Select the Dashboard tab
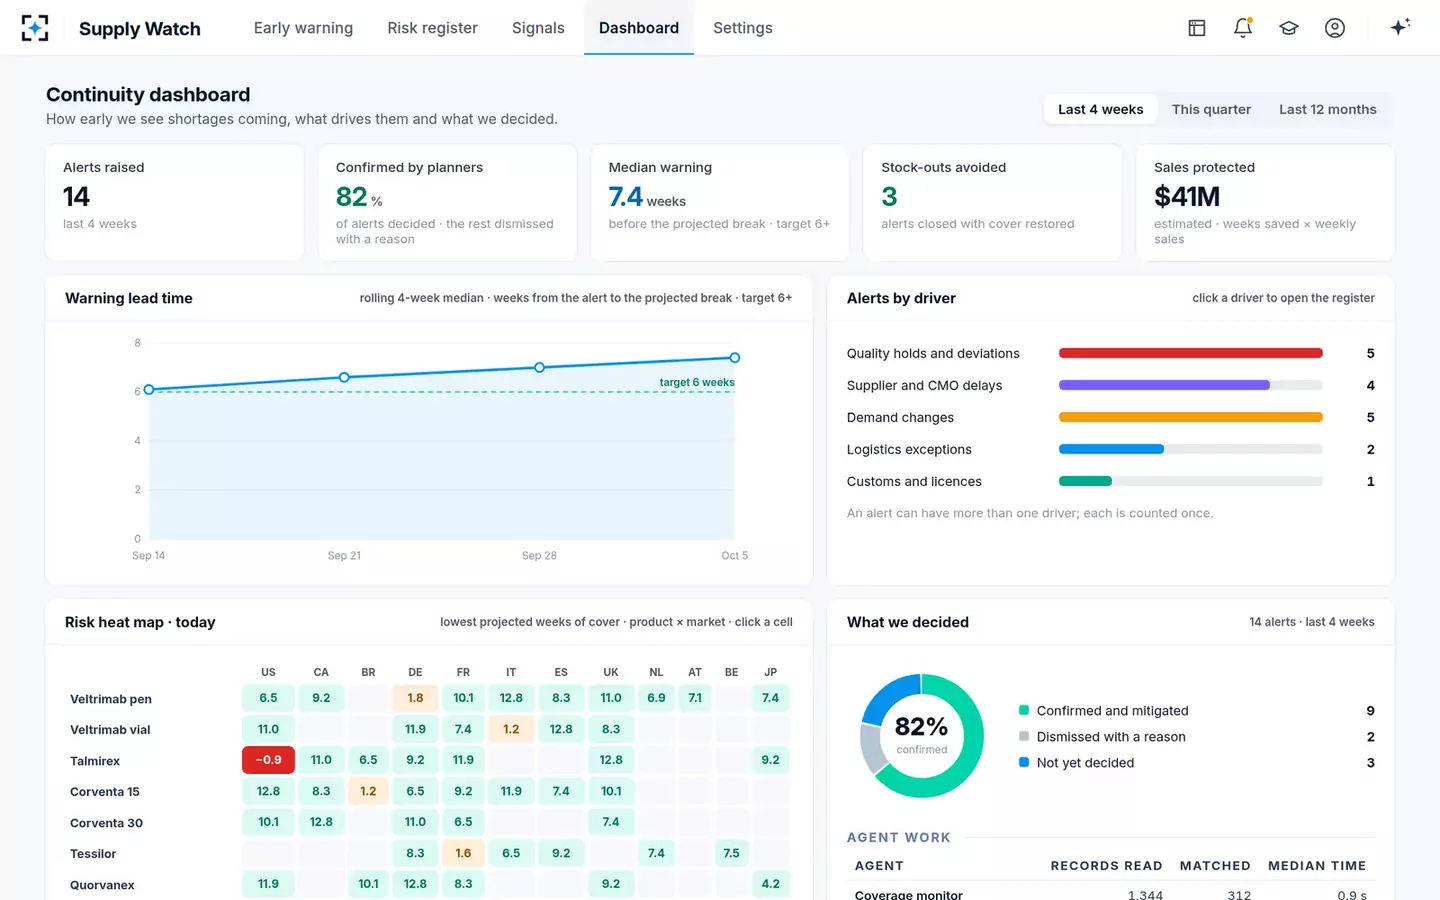1440x900 pixels. coord(639,28)
